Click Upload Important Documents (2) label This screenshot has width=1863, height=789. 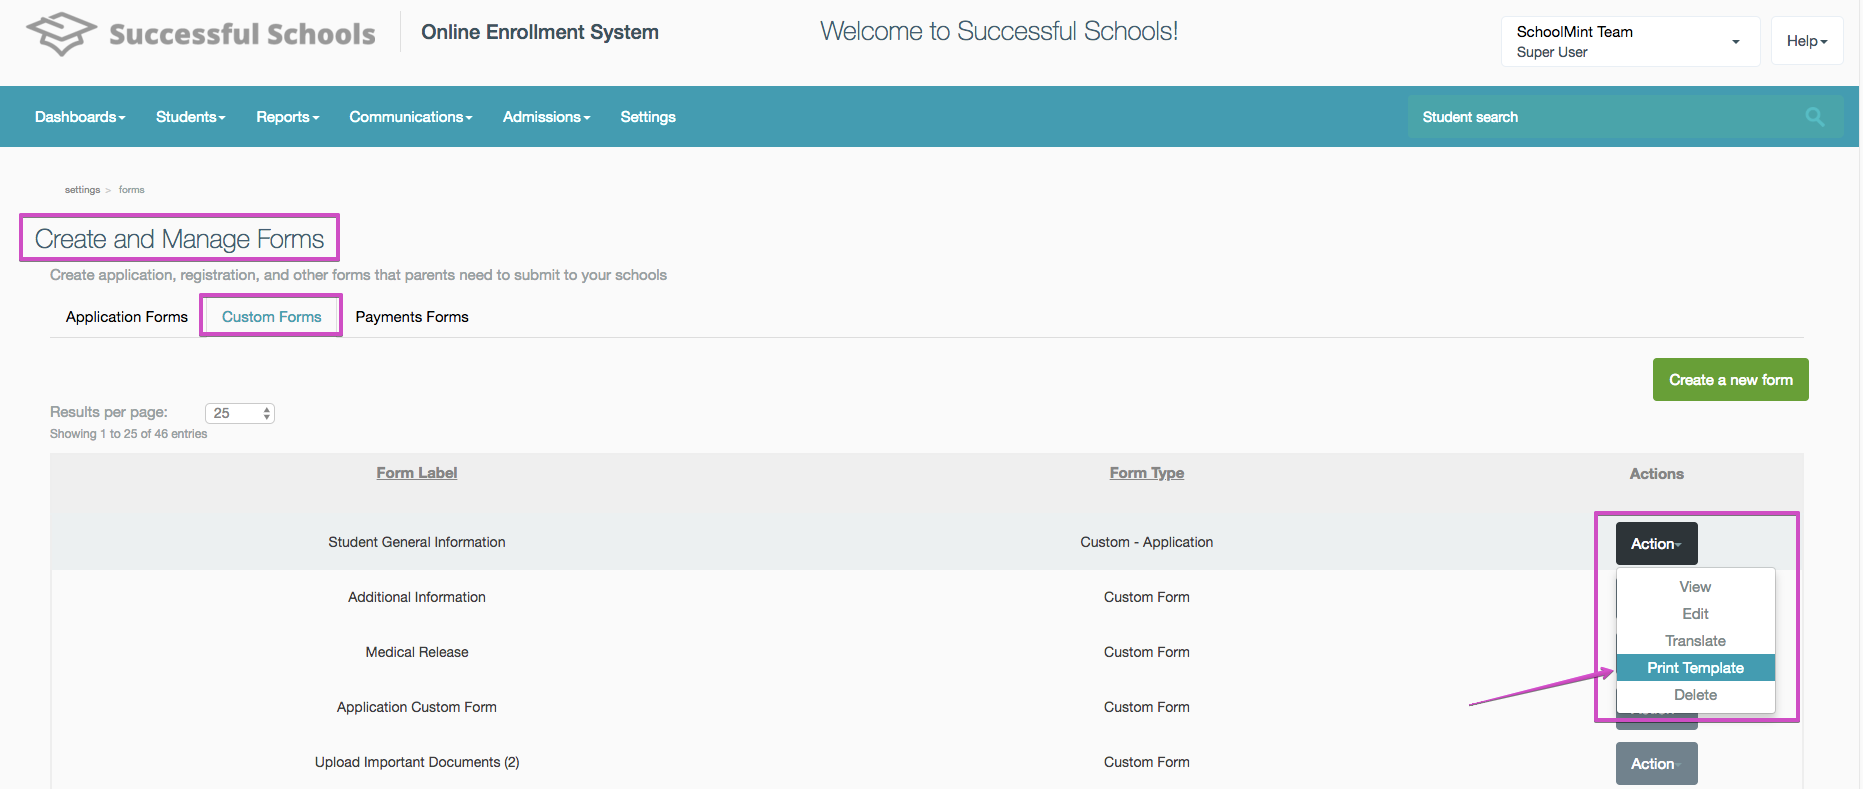(417, 762)
